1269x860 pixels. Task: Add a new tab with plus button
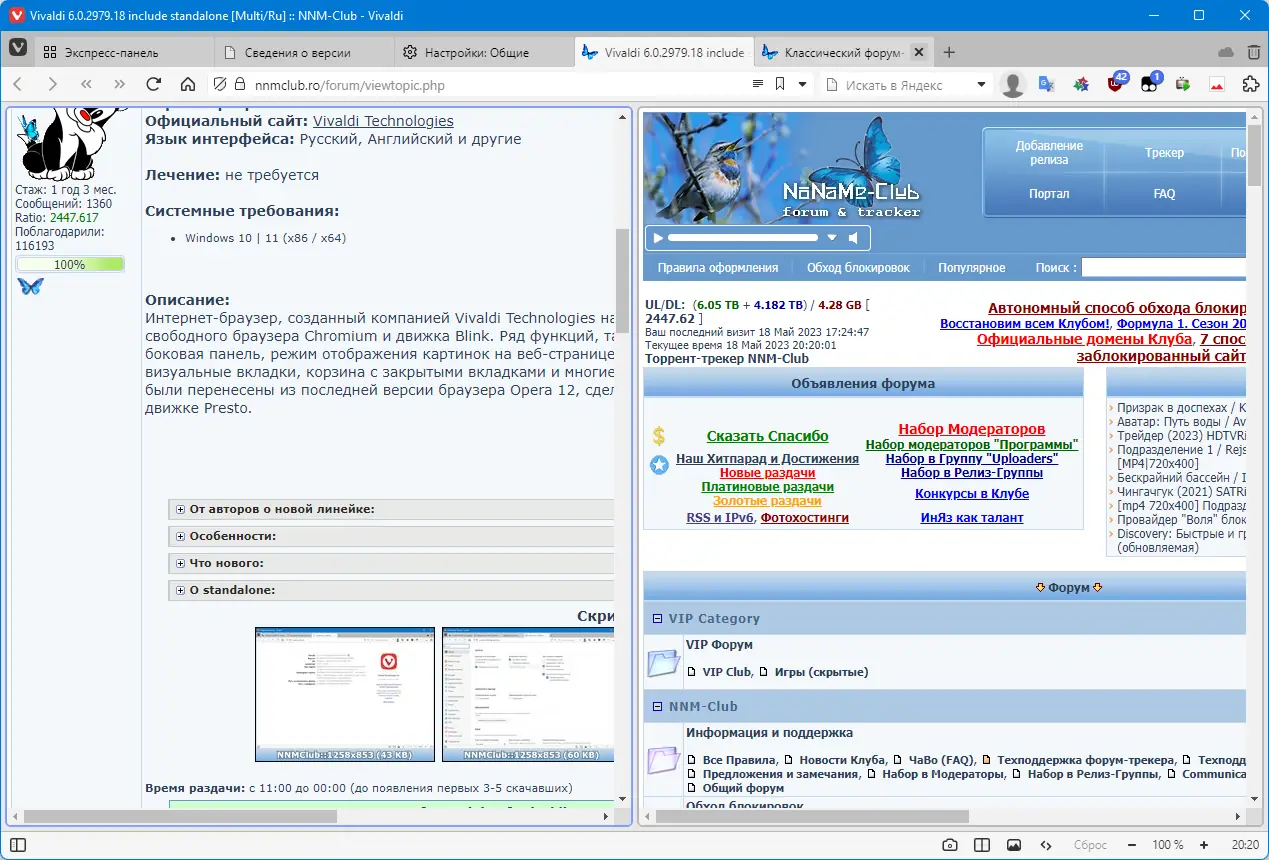coord(949,52)
